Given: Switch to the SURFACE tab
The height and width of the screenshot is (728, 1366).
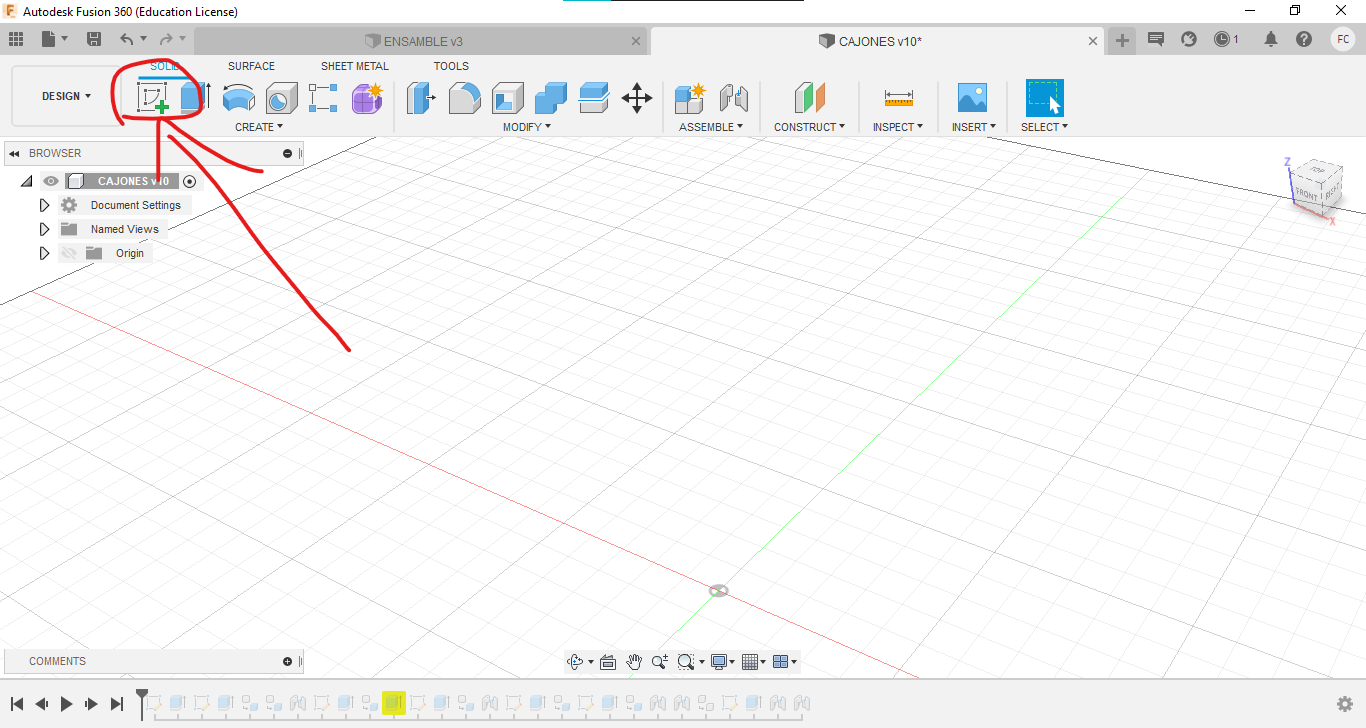Looking at the screenshot, I should (x=251, y=66).
